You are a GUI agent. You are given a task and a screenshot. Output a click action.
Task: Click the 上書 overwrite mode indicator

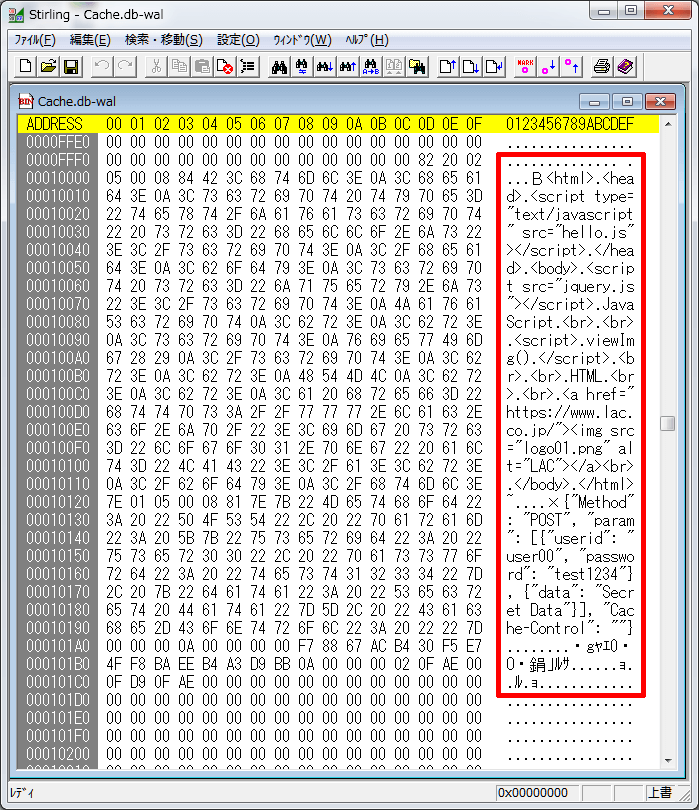660,792
